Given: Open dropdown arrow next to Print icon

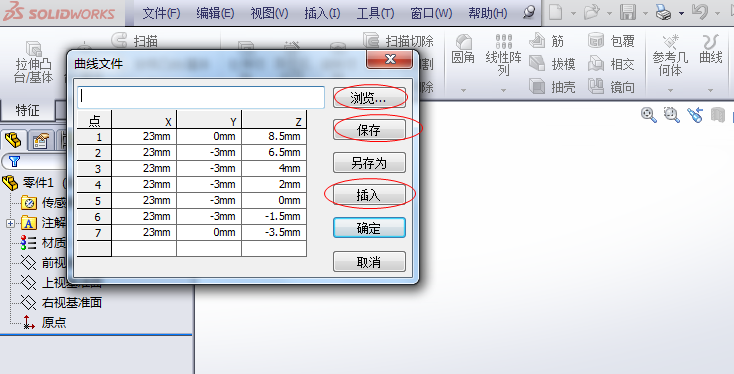Looking at the screenshot, I should 681,14.
